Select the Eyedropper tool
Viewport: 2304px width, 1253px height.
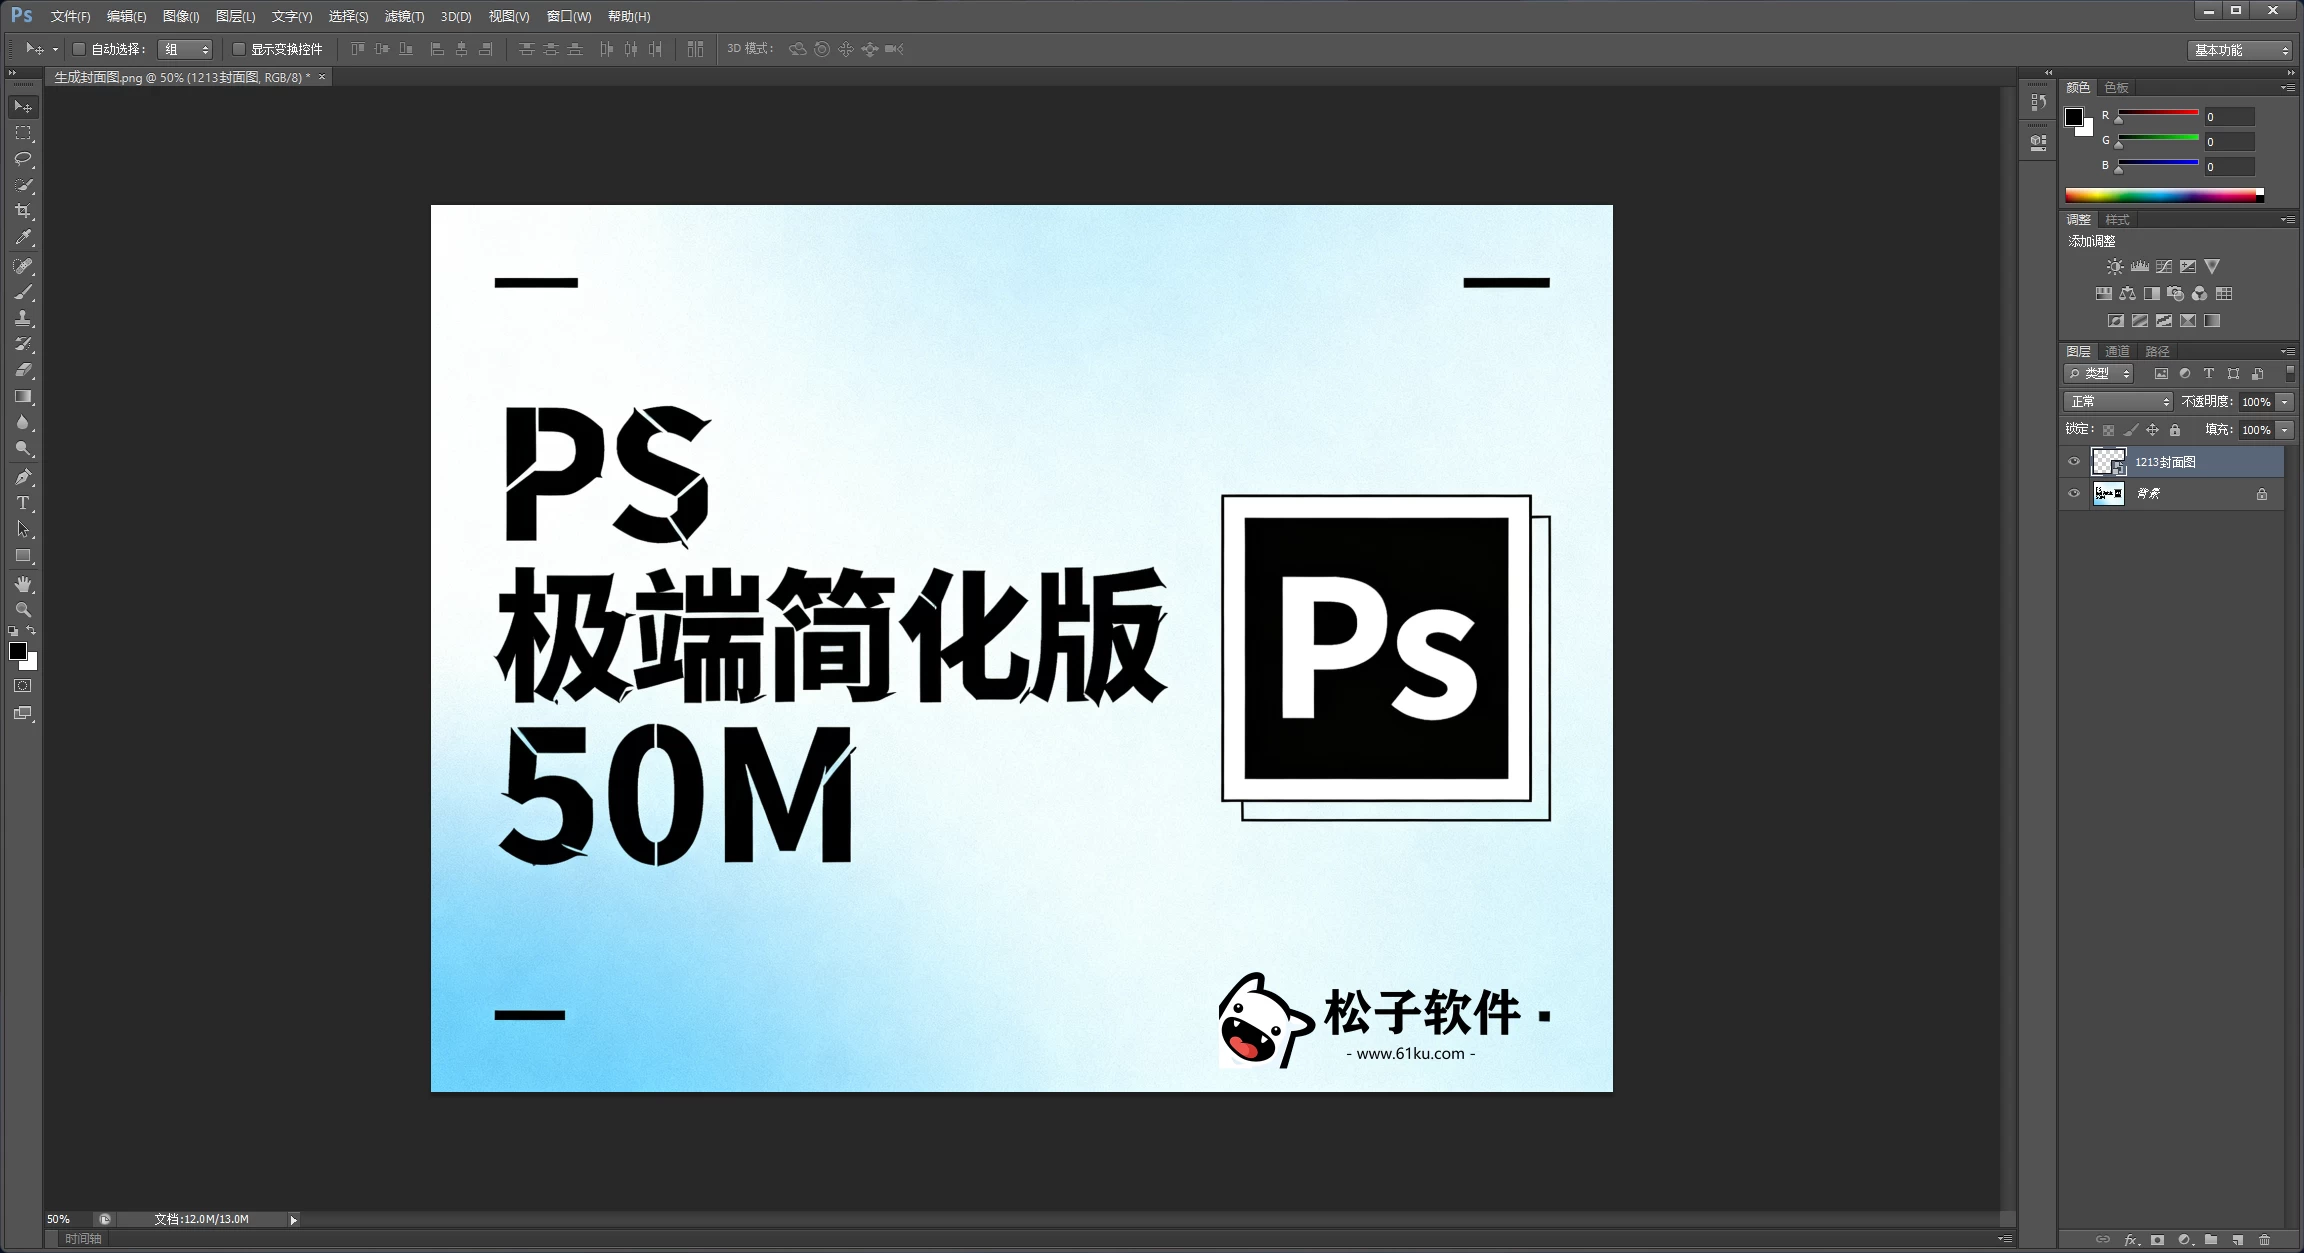click(x=23, y=237)
